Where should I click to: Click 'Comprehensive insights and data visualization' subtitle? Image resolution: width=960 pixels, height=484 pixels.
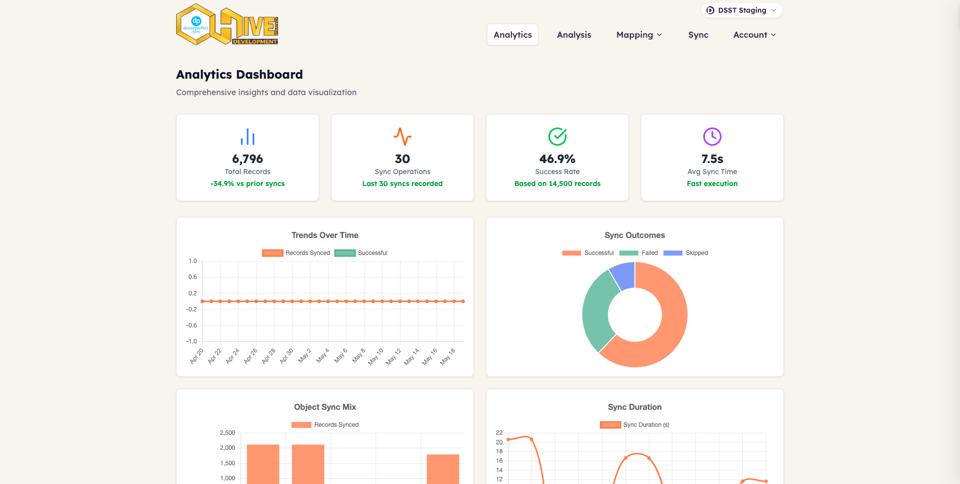pos(266,92)
